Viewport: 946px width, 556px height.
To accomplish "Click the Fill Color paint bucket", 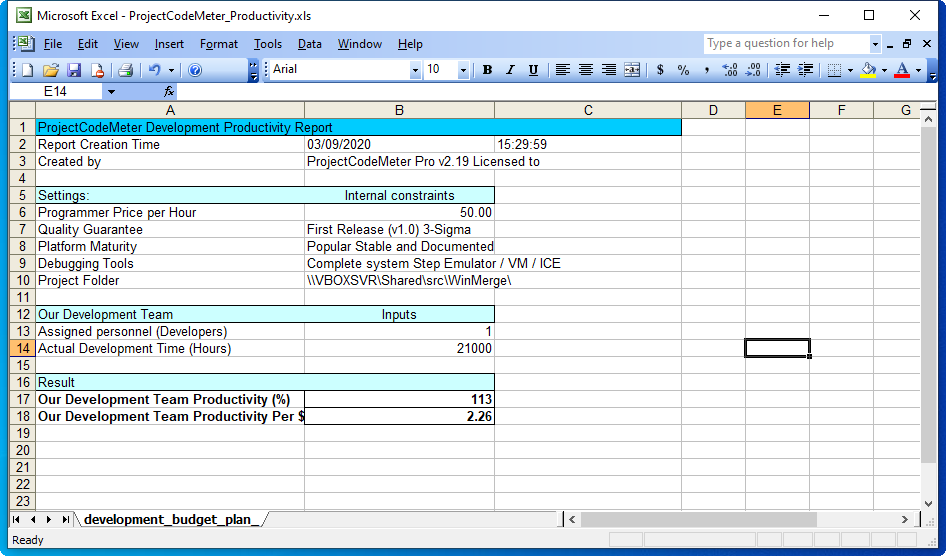I will (x=867, y=70).
